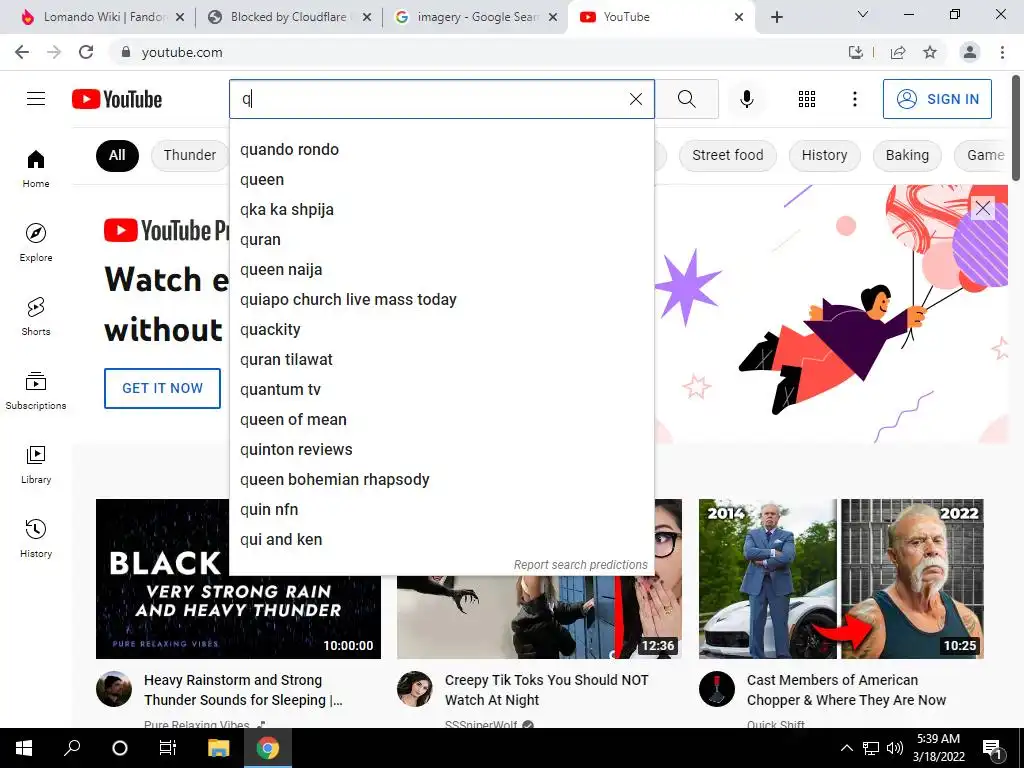This screenshot has height=768, width=1024.
Task: Switch to Blocked by Cloudflare tab
Action: (287, 17)
